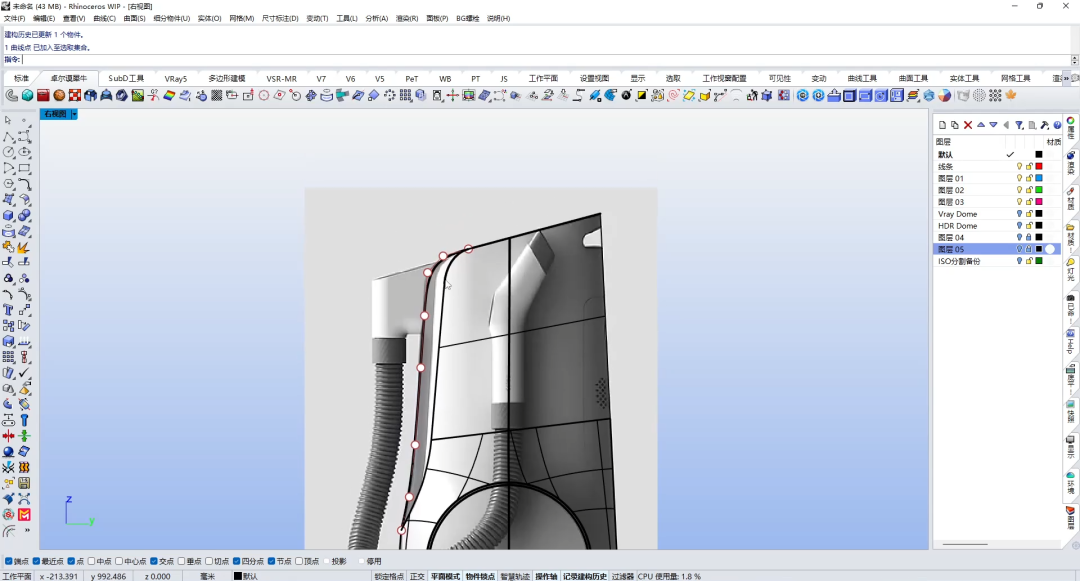Change blue color swatch of 图层 01
The height and width of the screenshot is (581, 1080).
click(x=1039, y=178)
